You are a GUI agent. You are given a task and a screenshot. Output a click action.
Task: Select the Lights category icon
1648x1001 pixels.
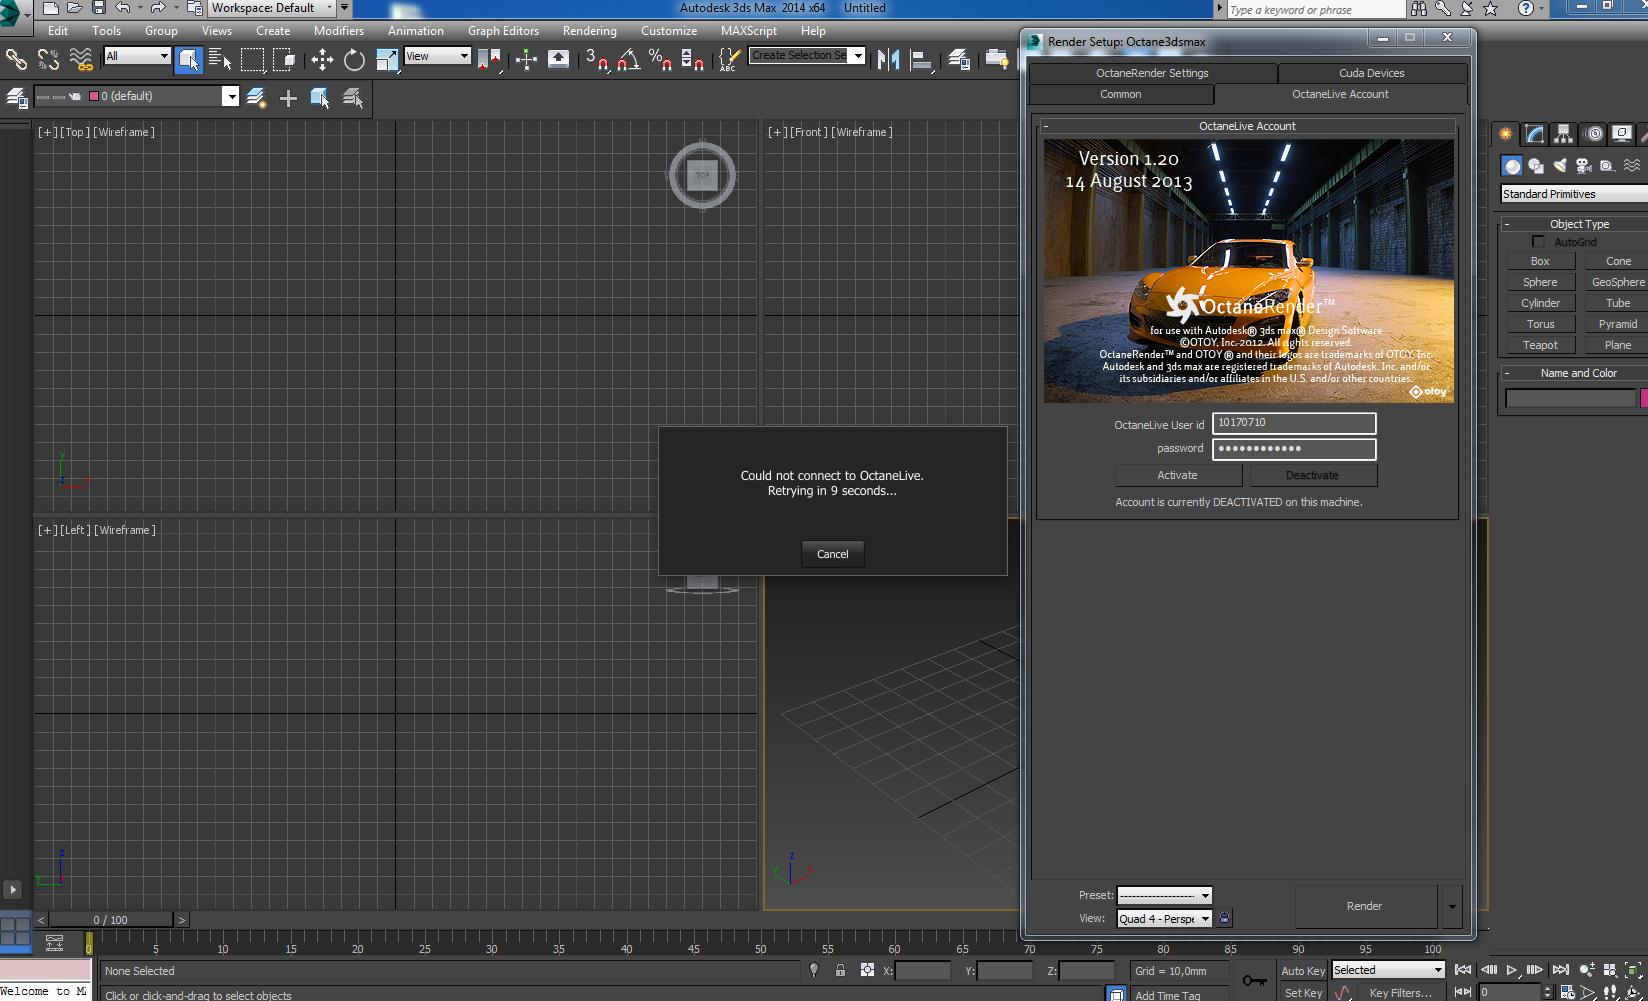coord(1560,166)
